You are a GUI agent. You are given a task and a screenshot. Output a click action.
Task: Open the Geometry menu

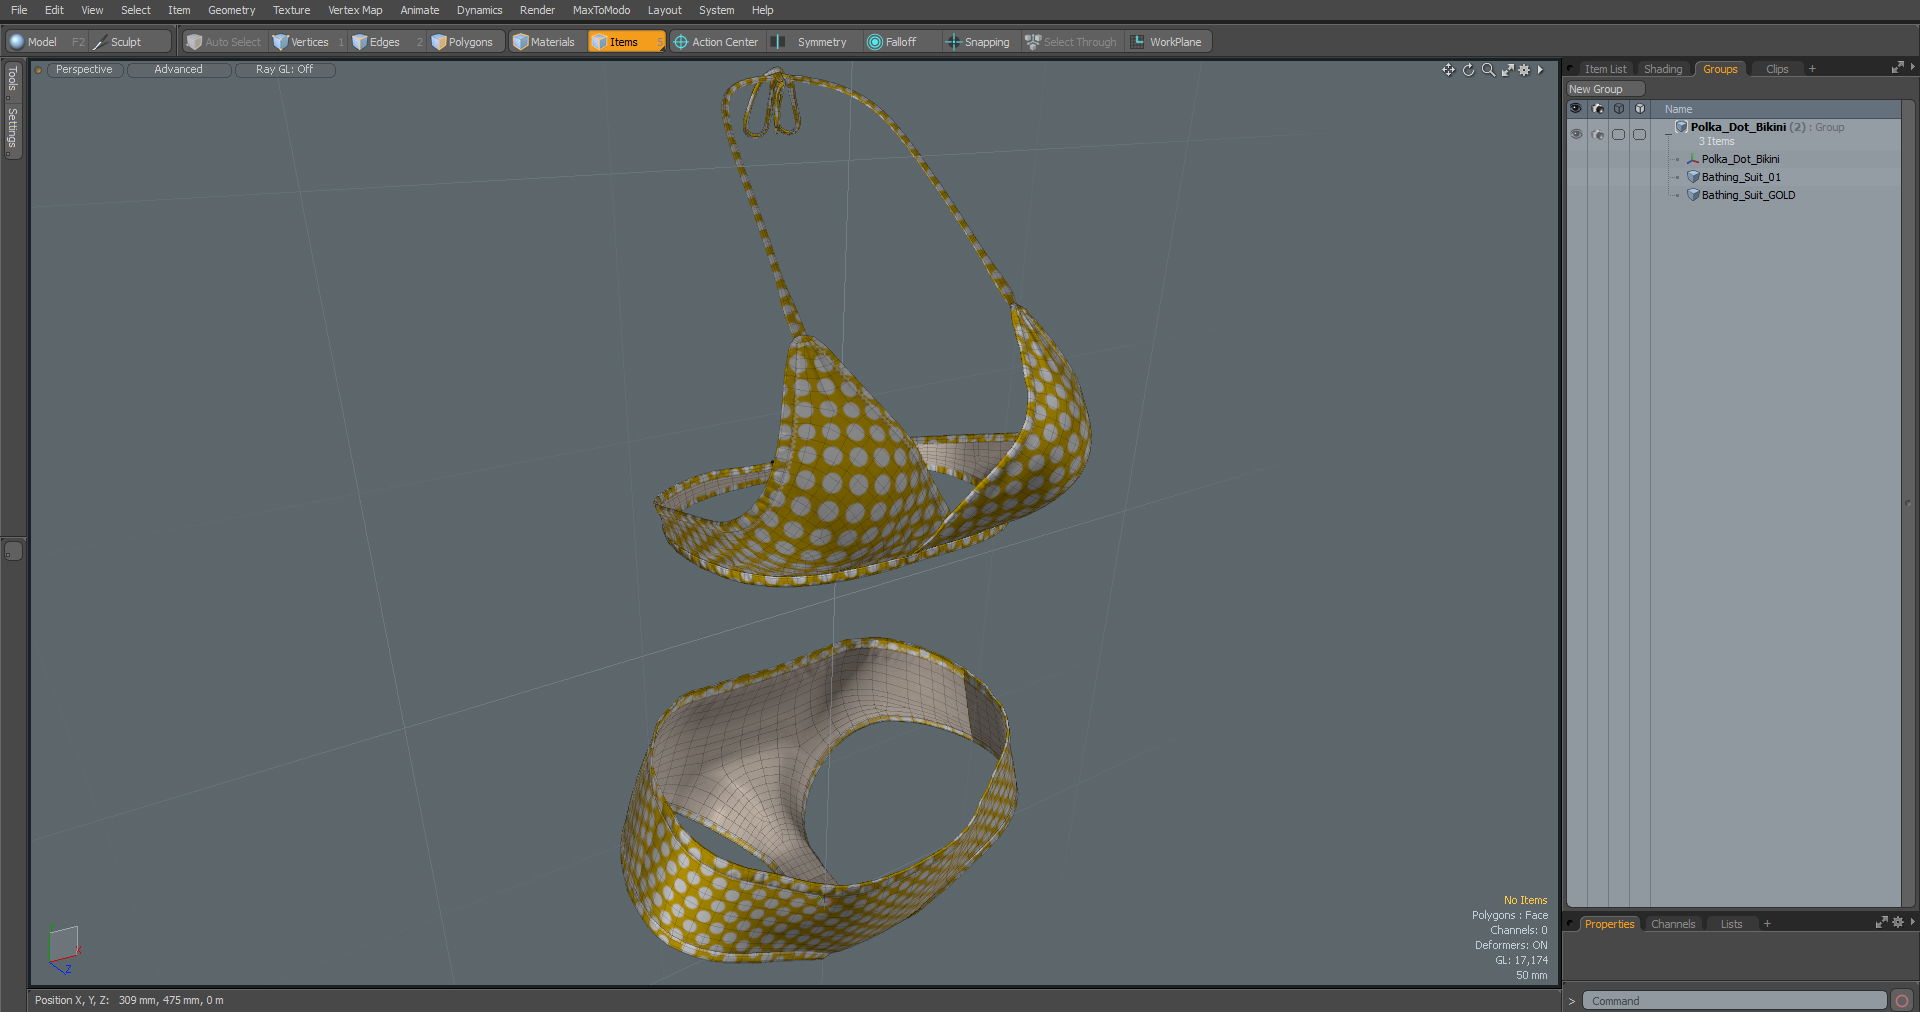coord(231,10)
